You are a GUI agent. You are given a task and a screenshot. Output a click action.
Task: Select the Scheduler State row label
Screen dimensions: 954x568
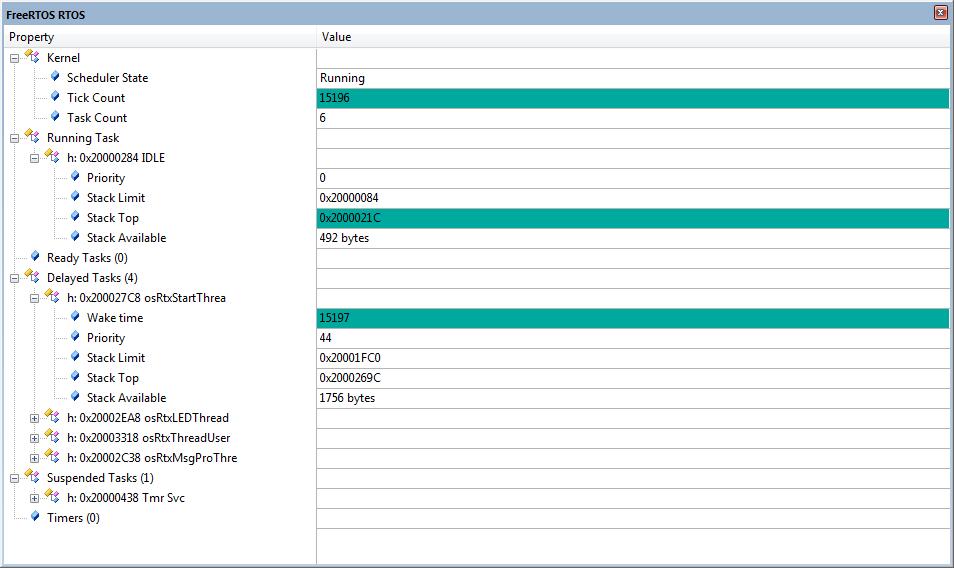(107, 78)
